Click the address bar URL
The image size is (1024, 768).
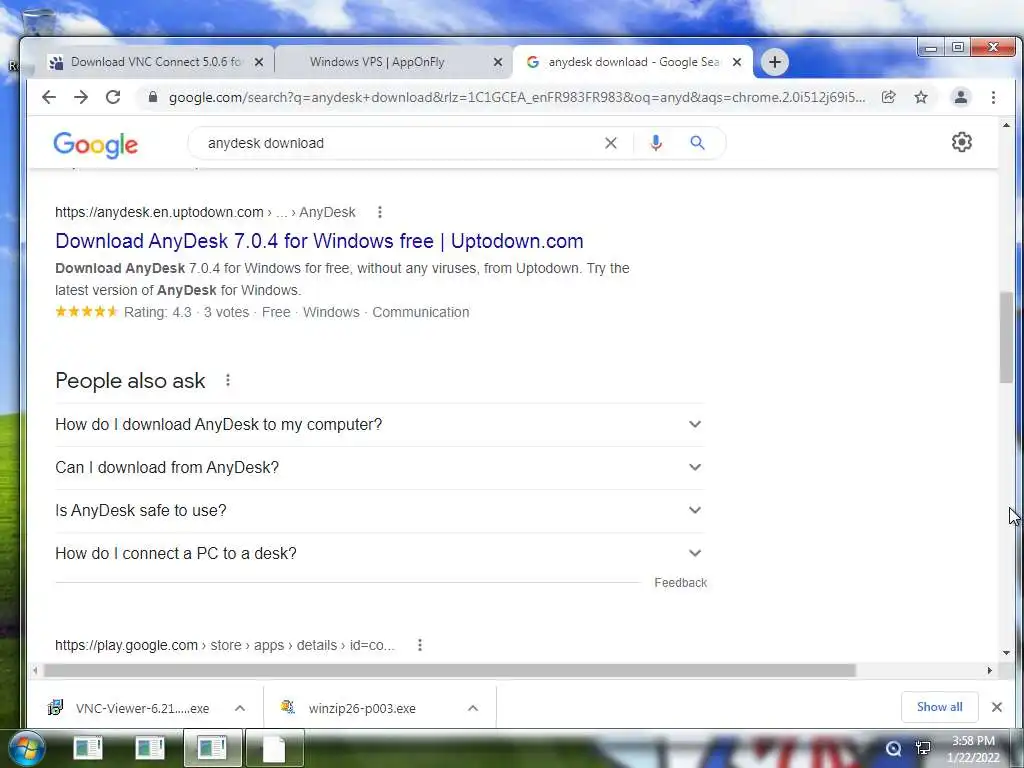(x=517, y=97)
